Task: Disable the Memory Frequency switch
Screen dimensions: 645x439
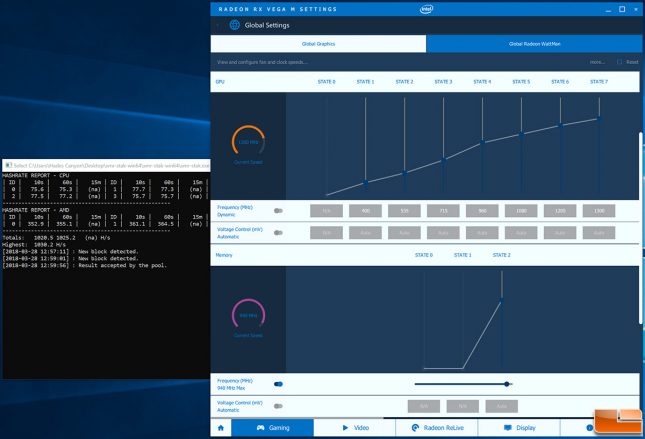Action: [278, 384]
